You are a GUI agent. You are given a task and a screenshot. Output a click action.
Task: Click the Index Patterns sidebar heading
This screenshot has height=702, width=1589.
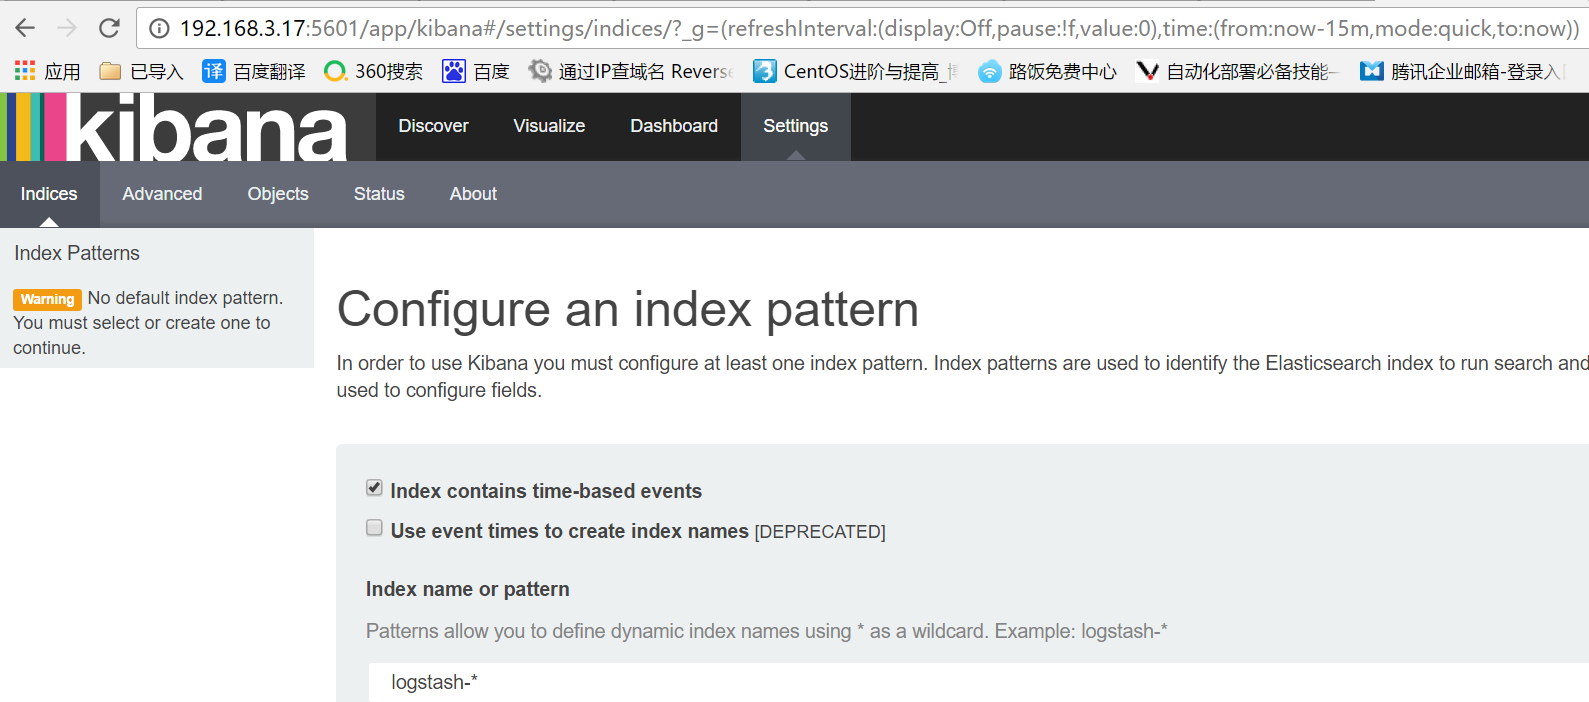[77, 253]
